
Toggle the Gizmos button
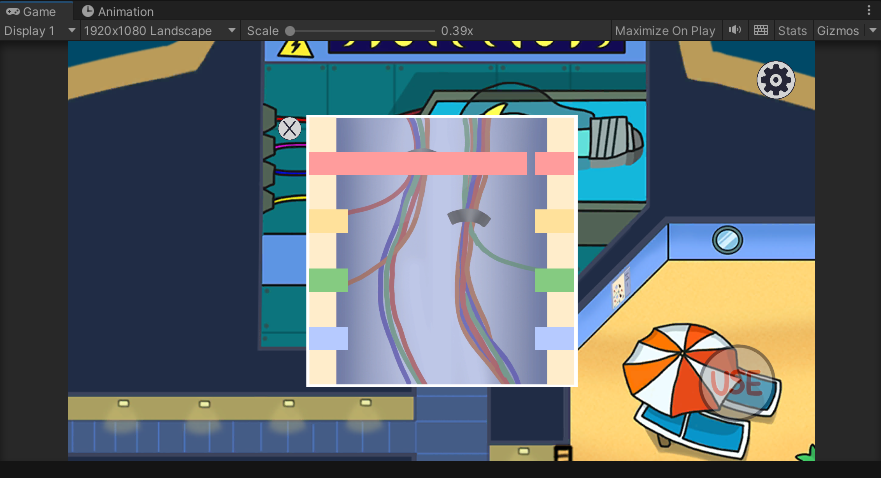838,31
